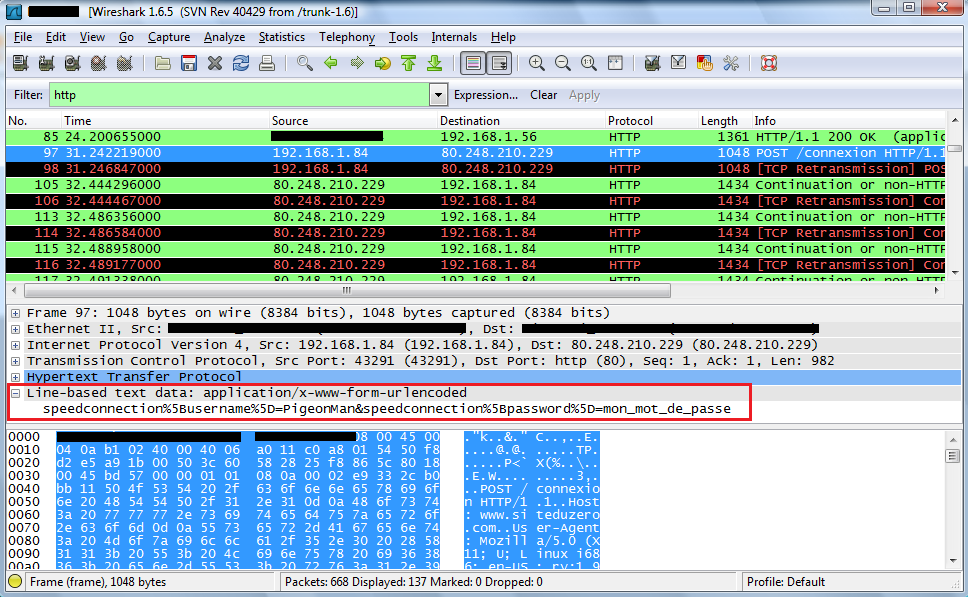Image resolution: width=968 pixels, height=597 pixels.
Task: Open the Find packet magnifier icon
Action: click(x=305, y=63)
